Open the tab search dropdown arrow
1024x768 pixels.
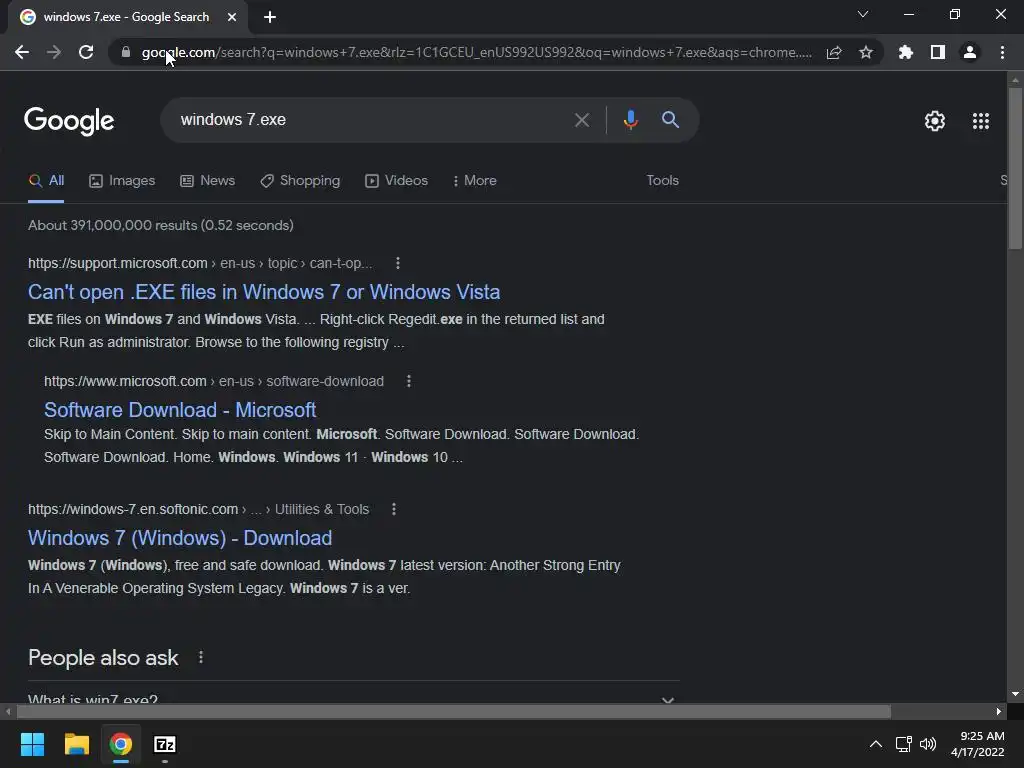pos(863,14)
